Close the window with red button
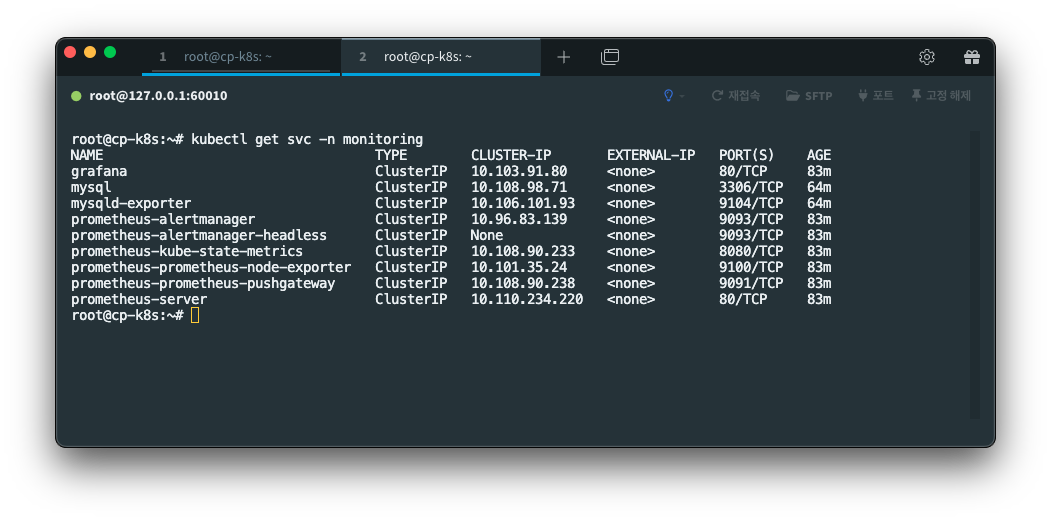Viewport: 1051px width, 521px height. pyautogui.click(x=70, y=52)
